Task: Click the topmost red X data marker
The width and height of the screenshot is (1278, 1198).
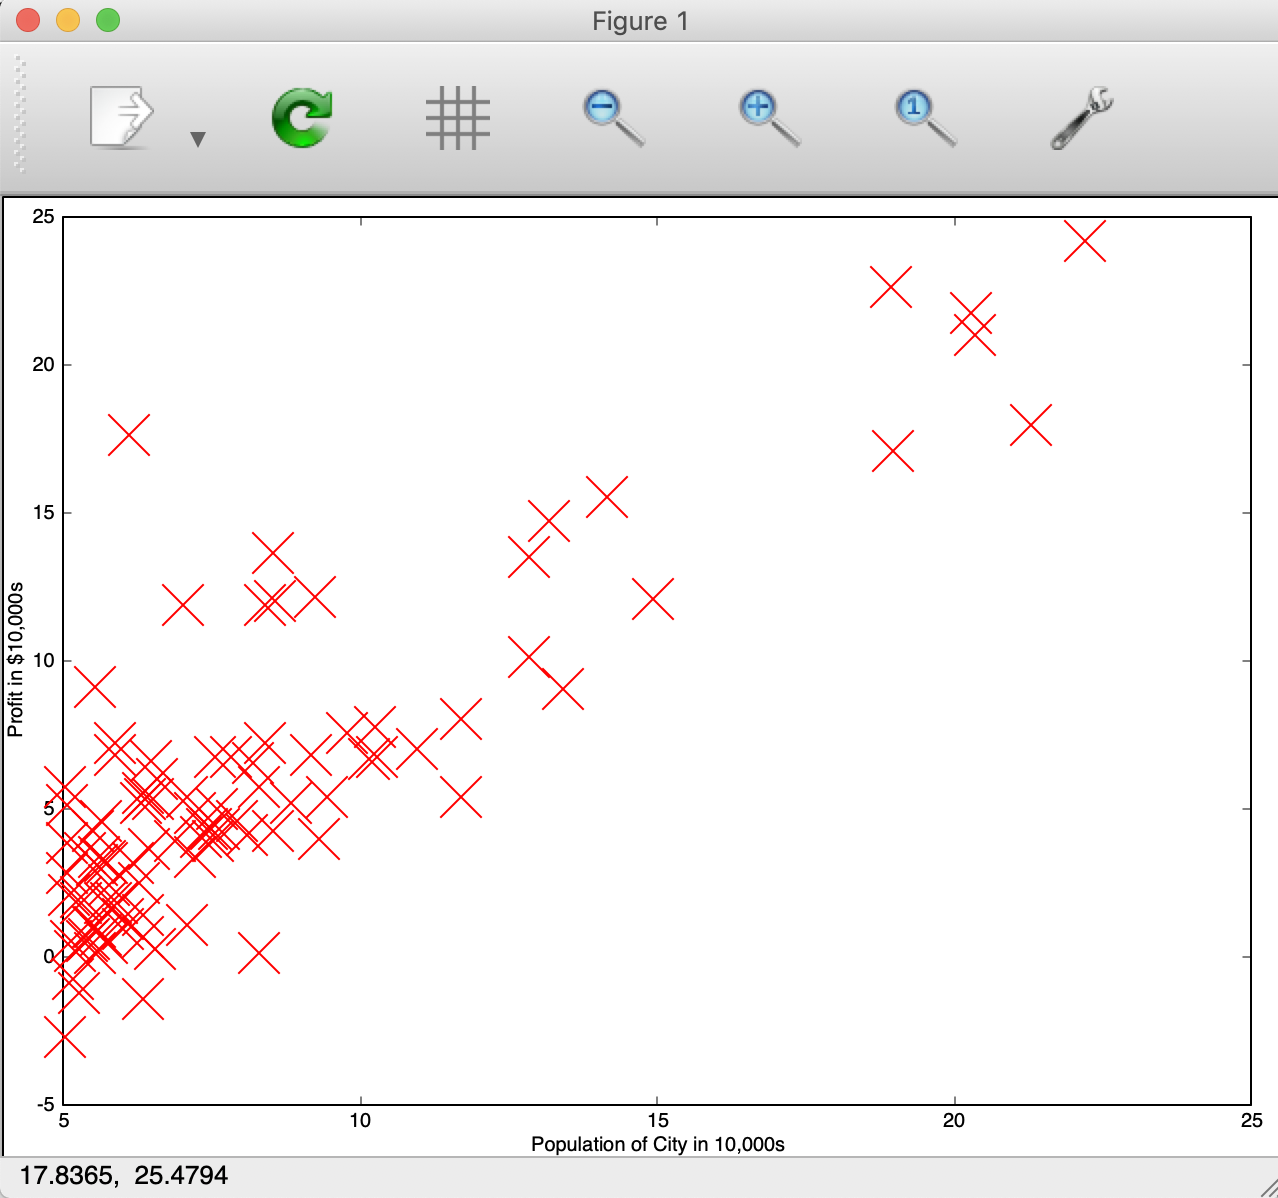Action: 1087,240
